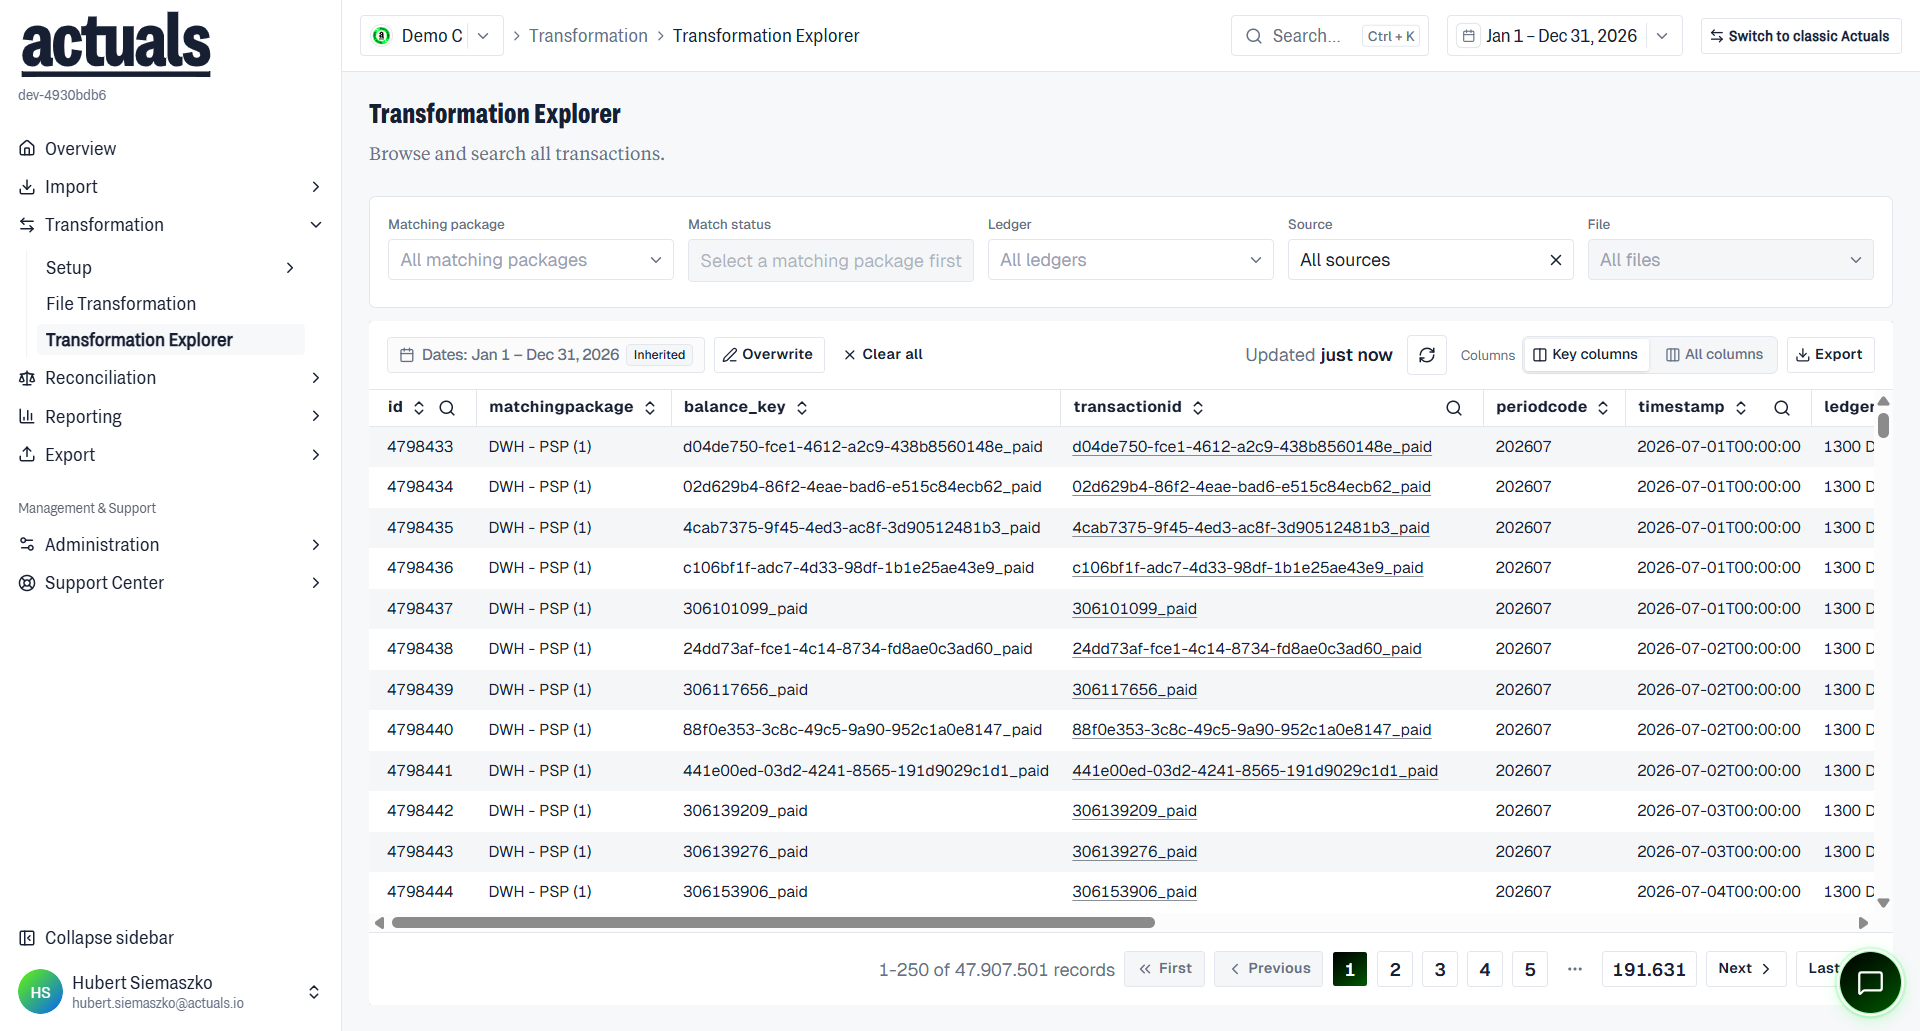Clear all filters
1920x1031 pixels.
pyautogui.click(x=883, y=355)
